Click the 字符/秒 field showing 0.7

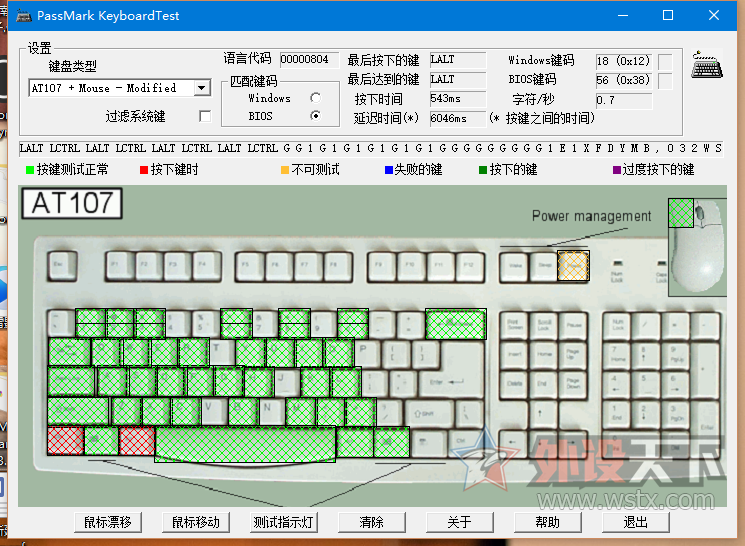623,101
